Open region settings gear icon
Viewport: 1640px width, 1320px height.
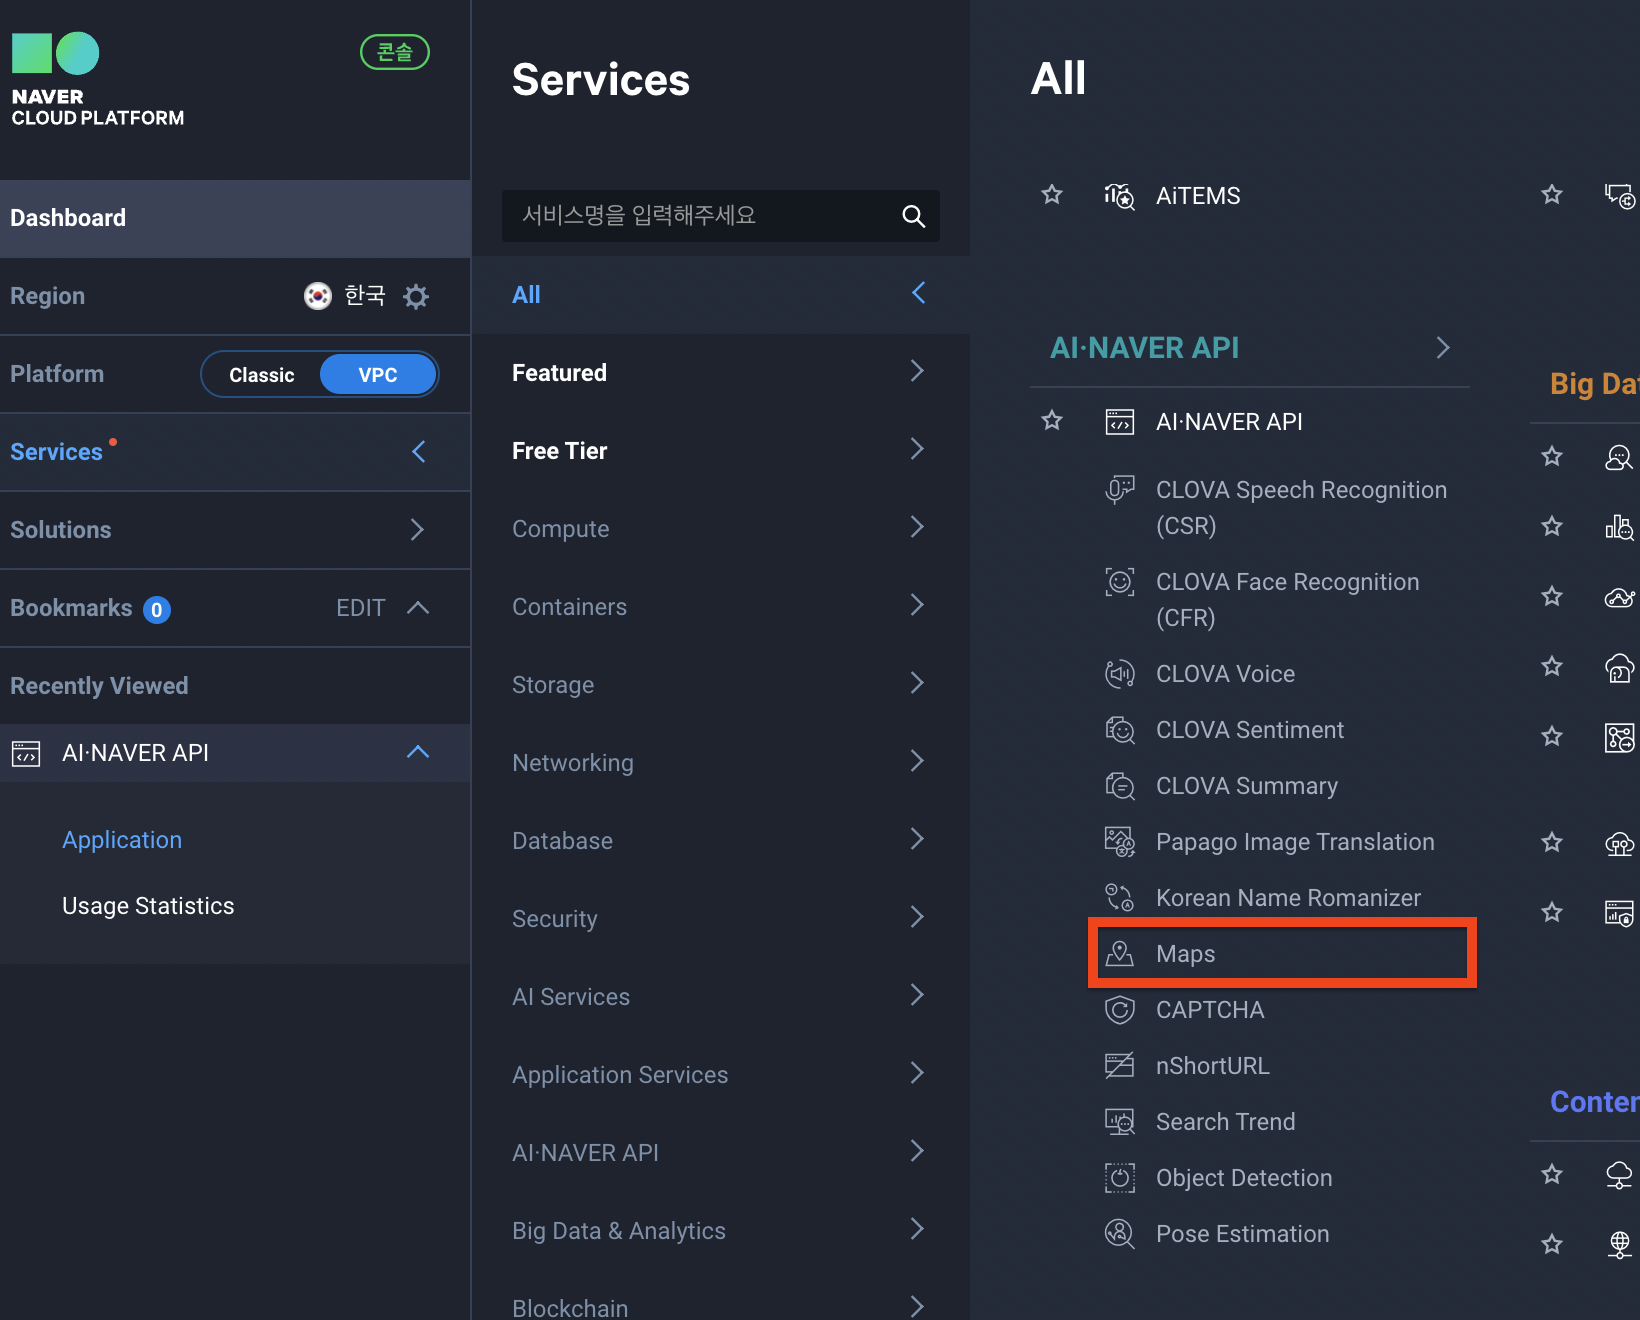click(x=416, y=296)
